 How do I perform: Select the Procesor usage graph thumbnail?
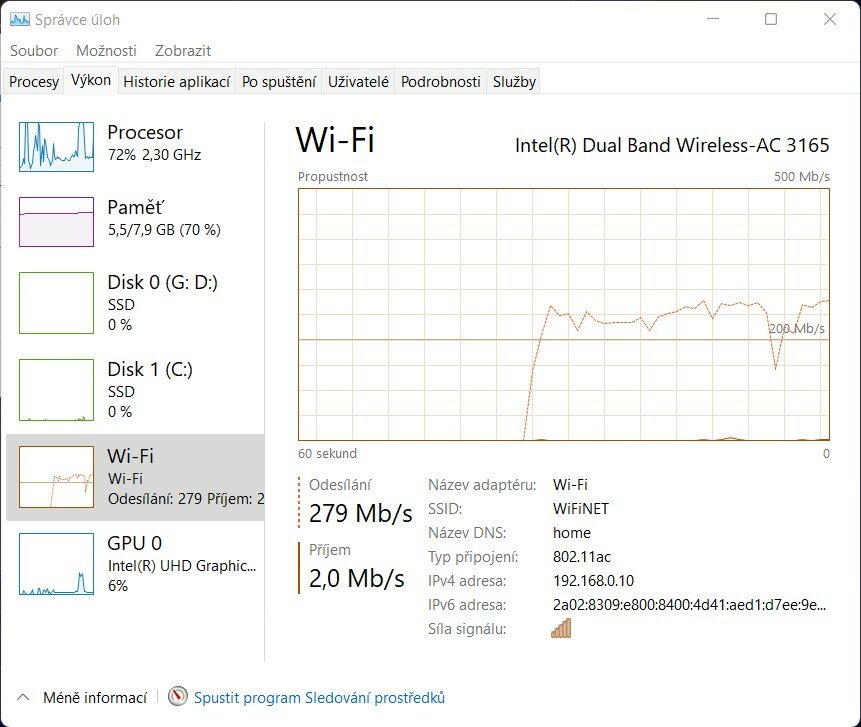coord(57,147)
